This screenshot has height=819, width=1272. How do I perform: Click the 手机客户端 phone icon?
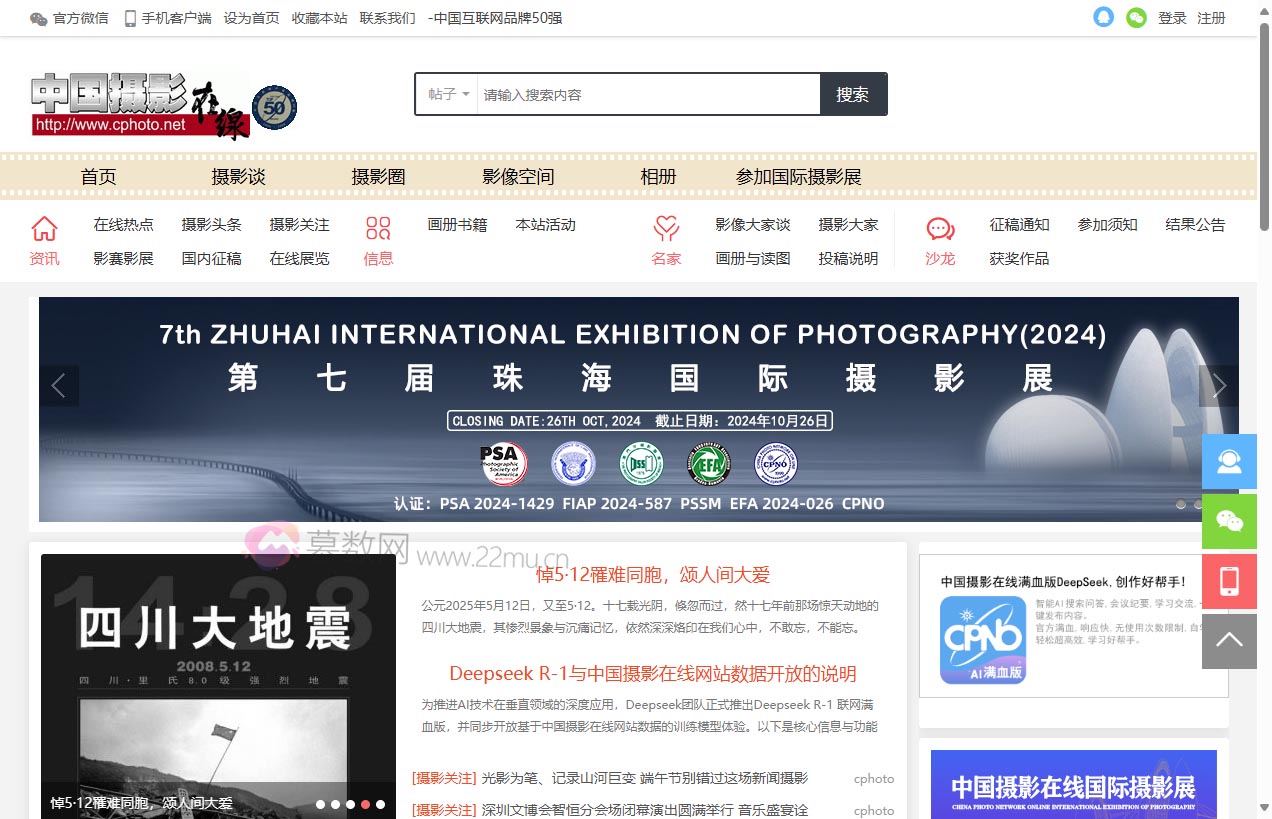[x=129, y=18]
